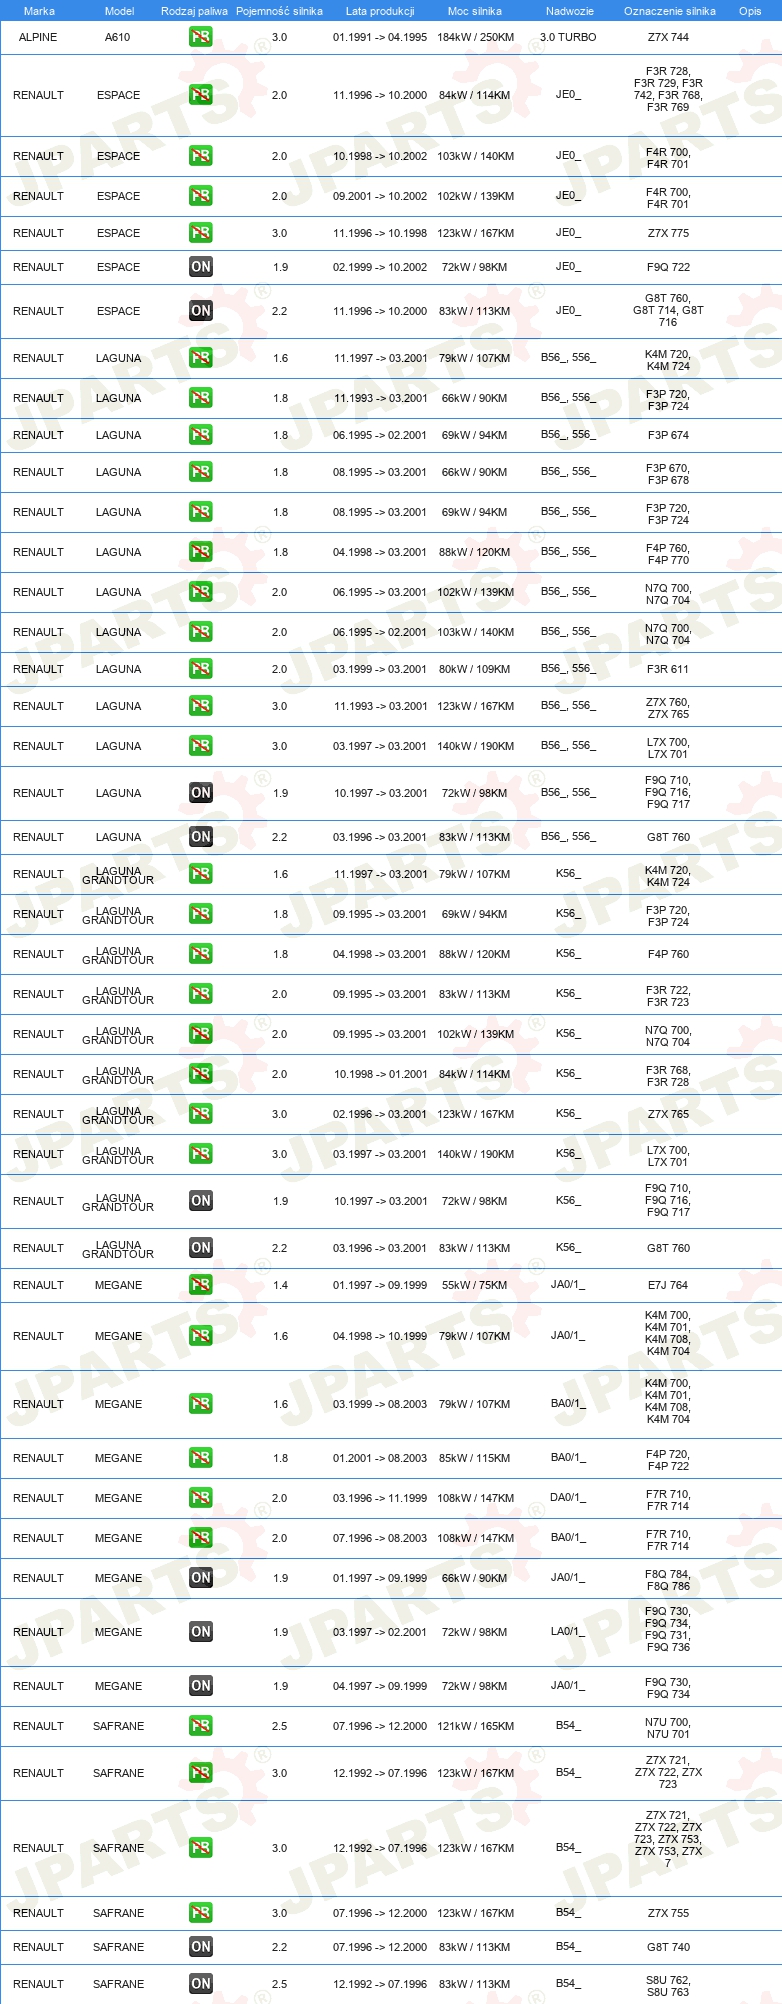This screenshot has width=782, height=2004.
Task: Click ON diesel icon in Laguna B56_ 1.9 row
Action: (x=200, y=793)
